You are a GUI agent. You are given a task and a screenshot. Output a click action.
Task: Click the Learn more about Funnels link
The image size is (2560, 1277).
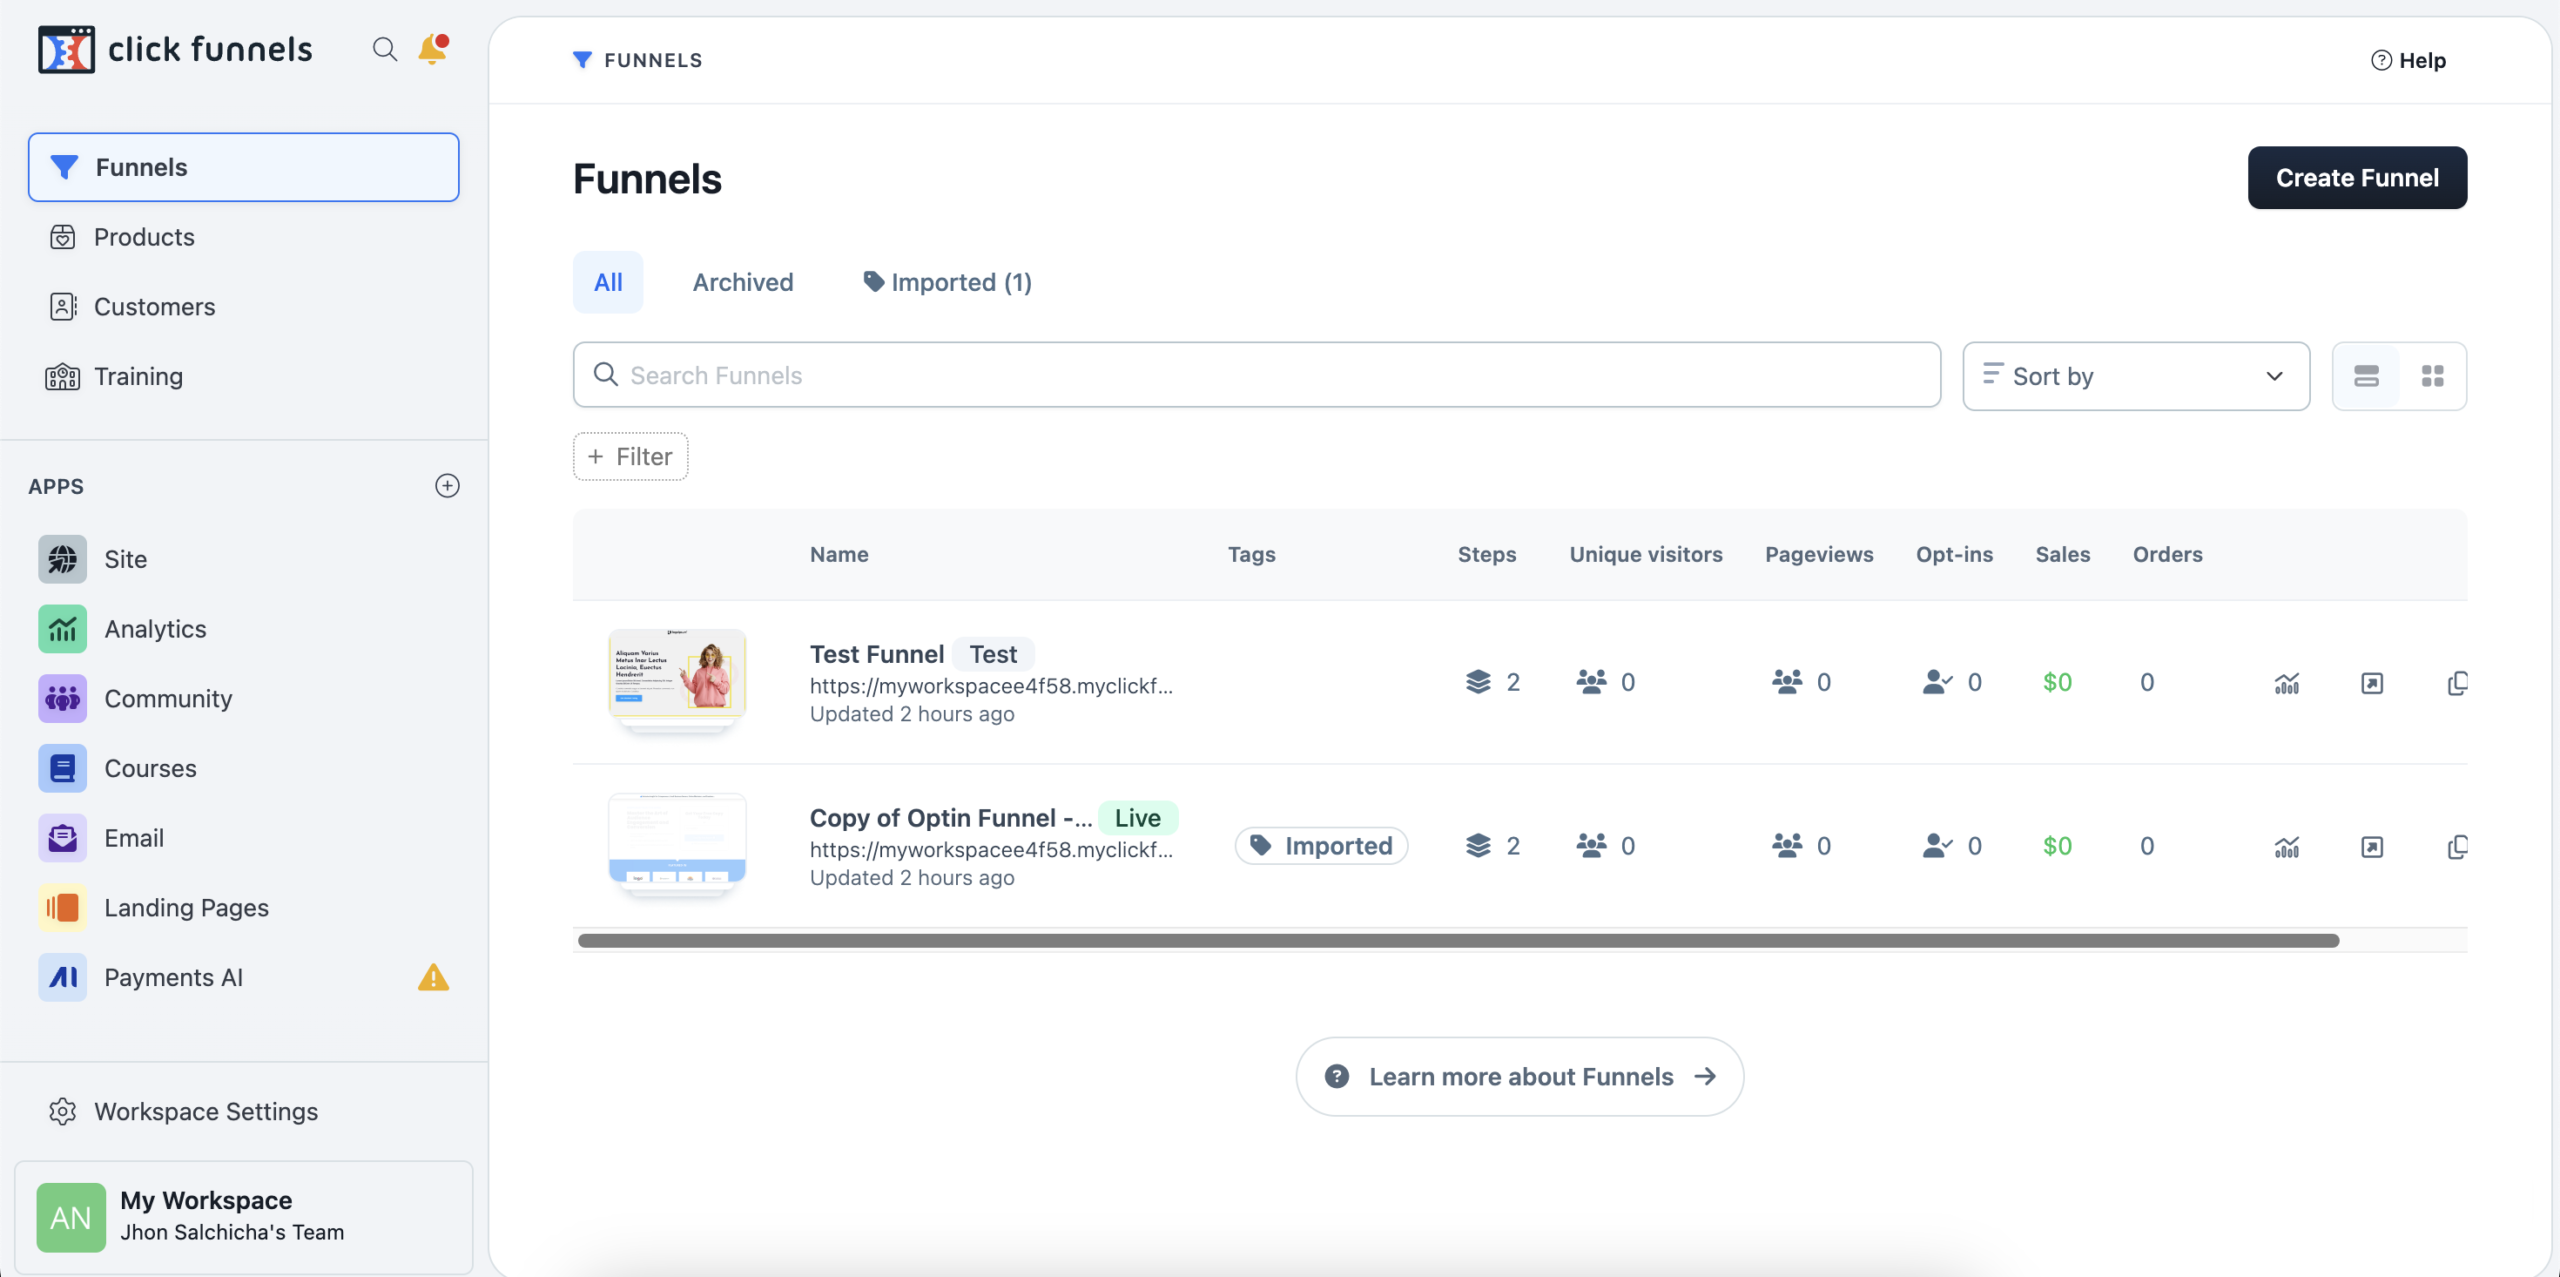point(1520,1076)
